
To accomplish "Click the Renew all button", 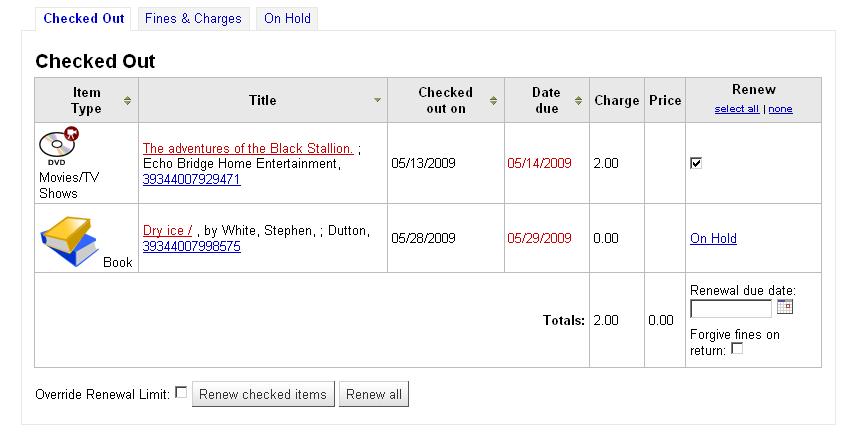I will [374, 394].
